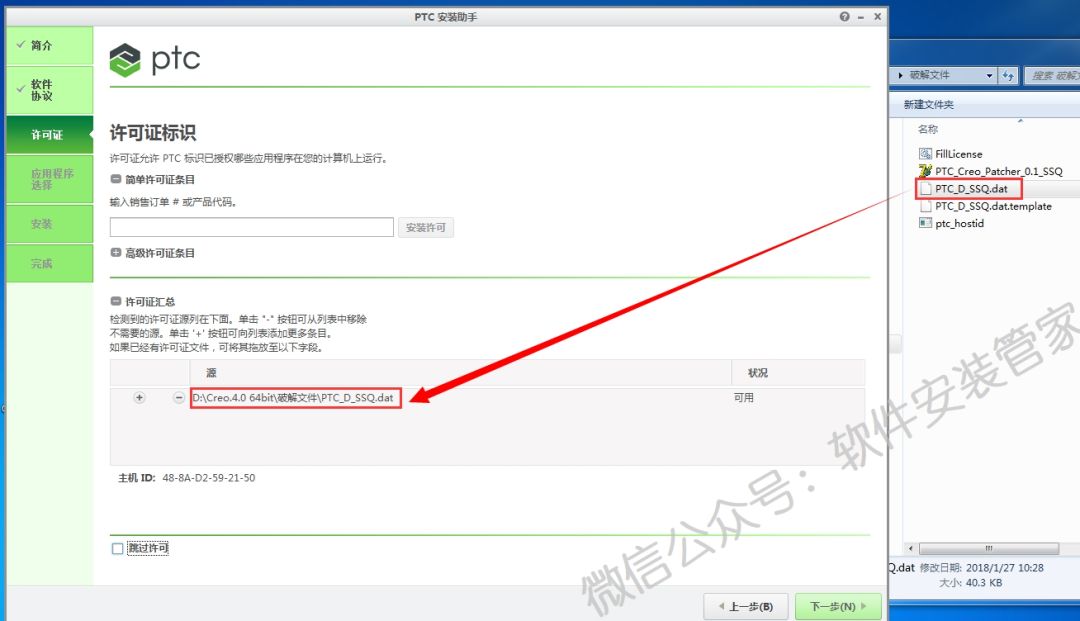
Task: Collapse the 许可证汇总 section
Action: (x=116, y=301)
